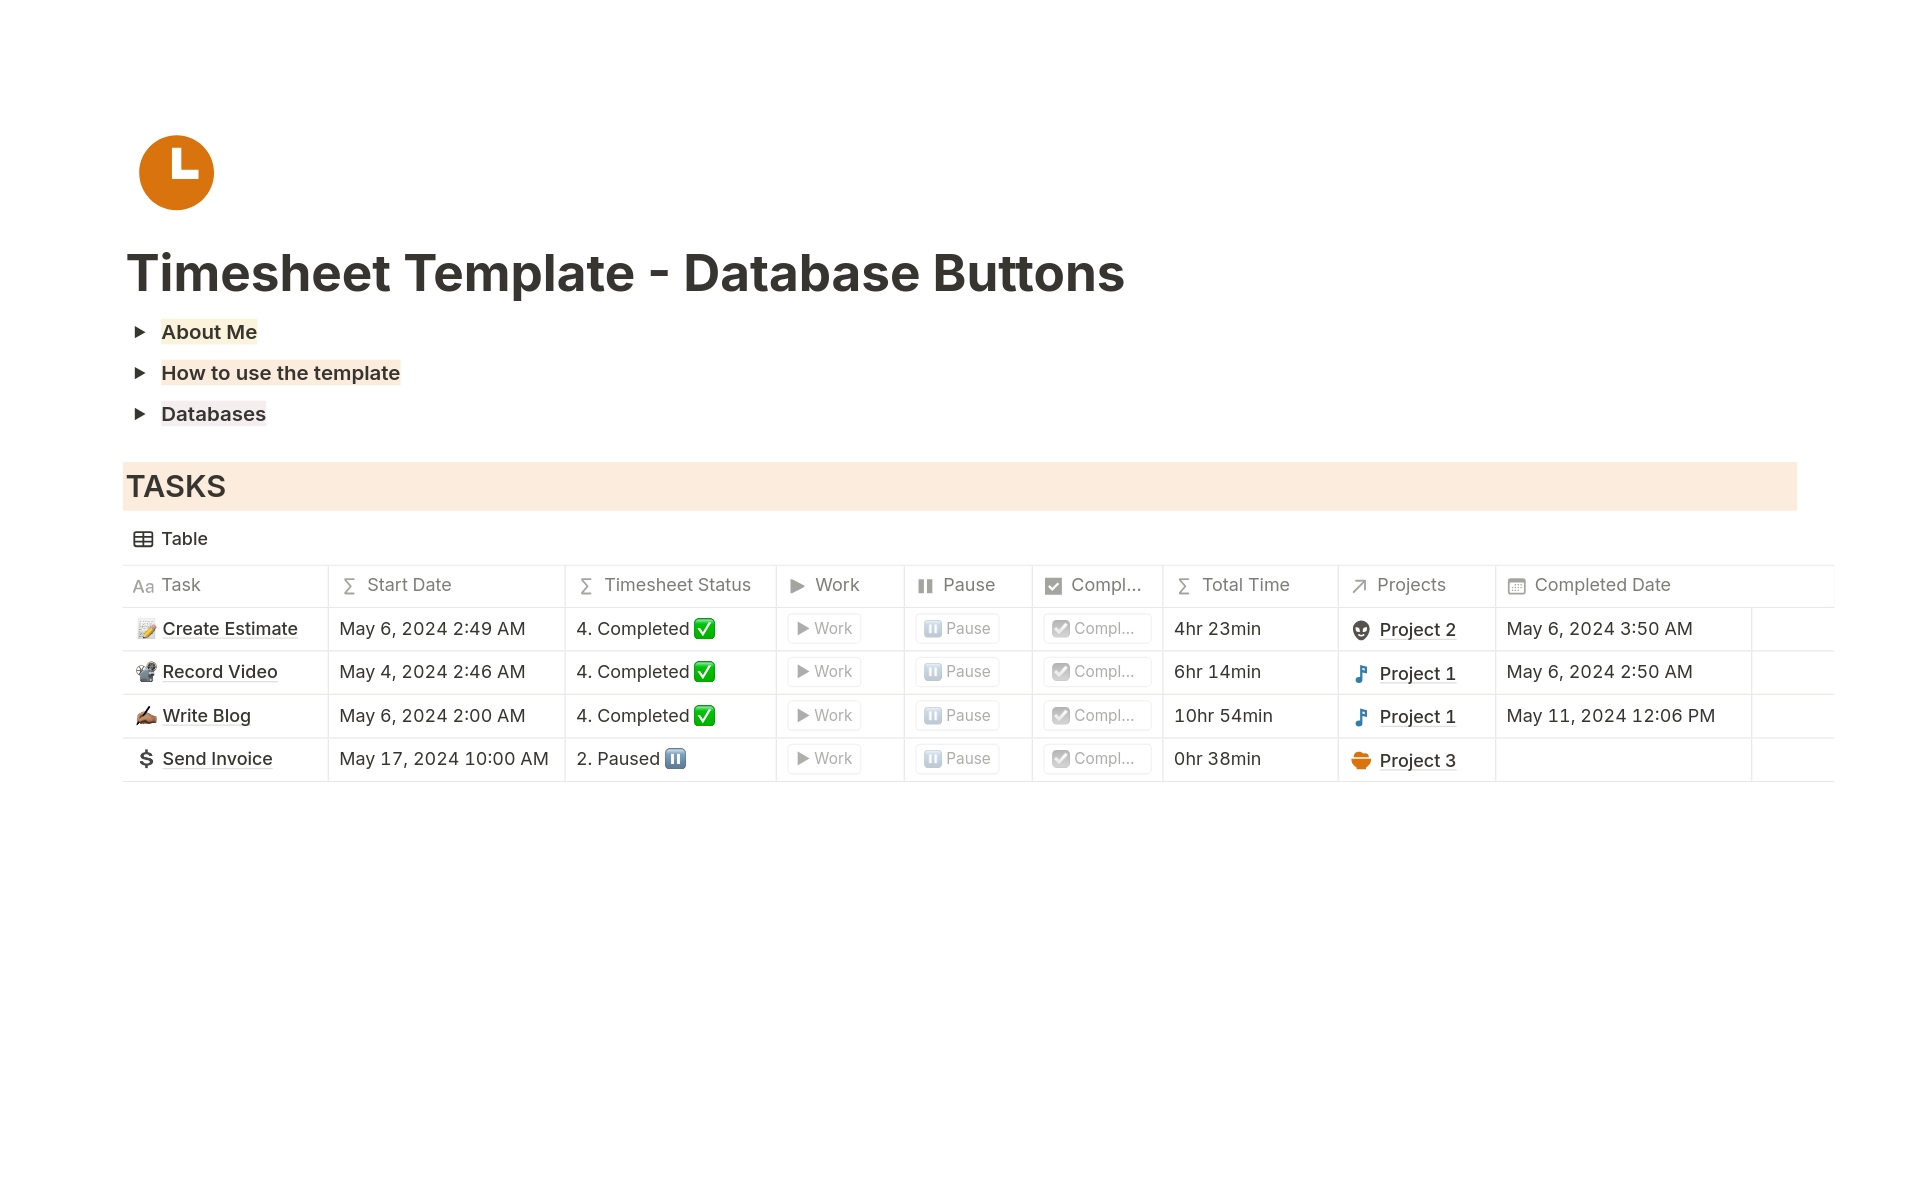Click the dollar icon beside Send Invoice
1920x1199 pixels.
click(x=146, y=759)
